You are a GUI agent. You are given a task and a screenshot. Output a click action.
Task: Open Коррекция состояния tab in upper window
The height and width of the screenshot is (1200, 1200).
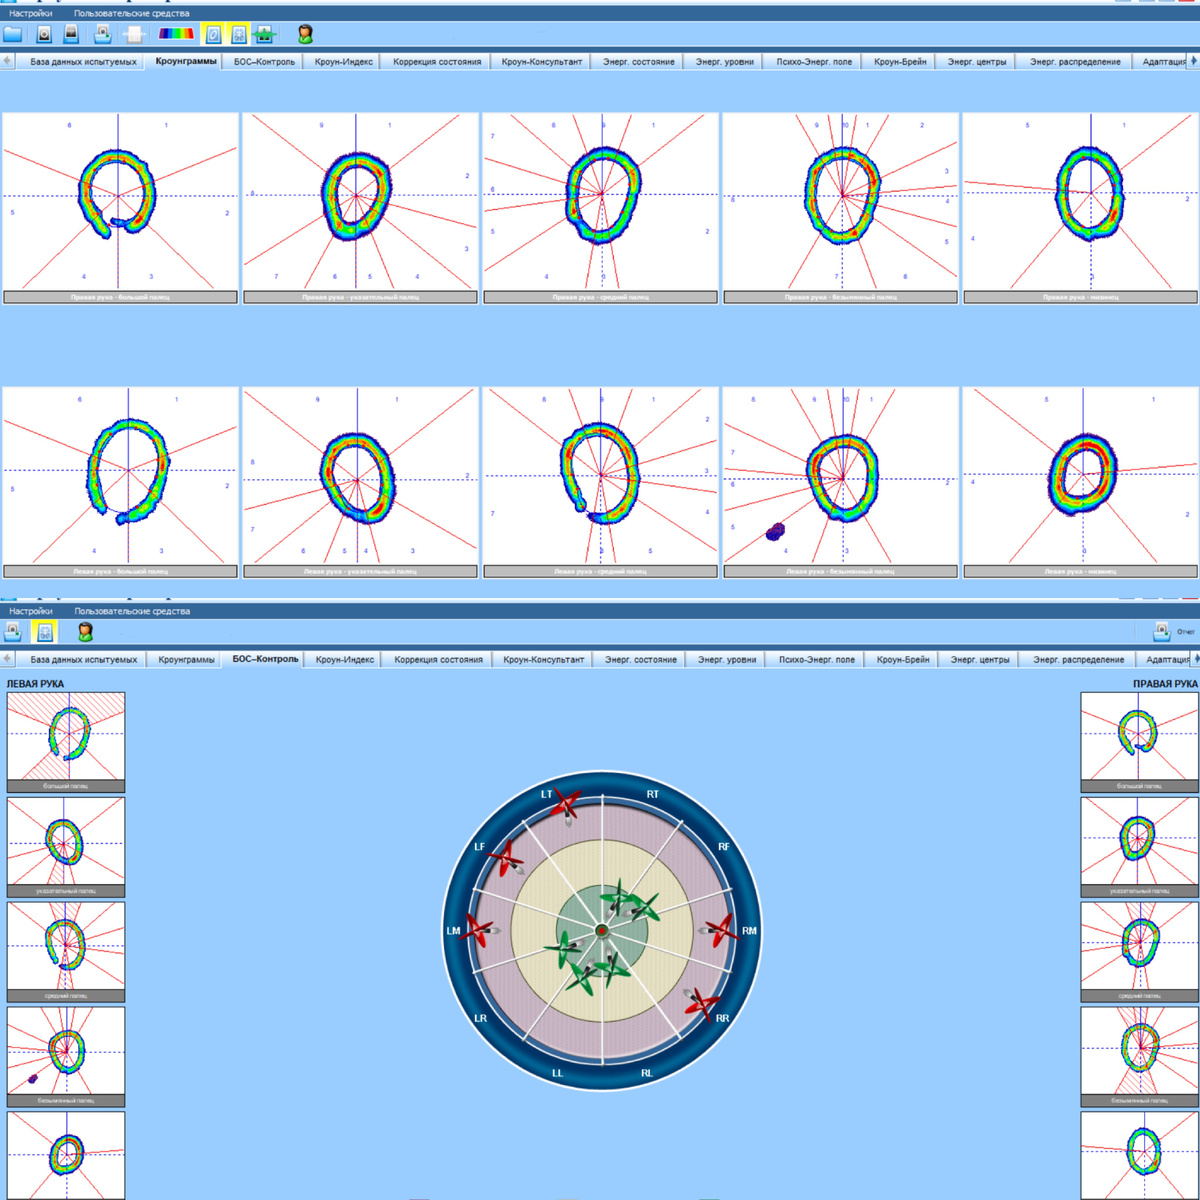coord(437,61)
